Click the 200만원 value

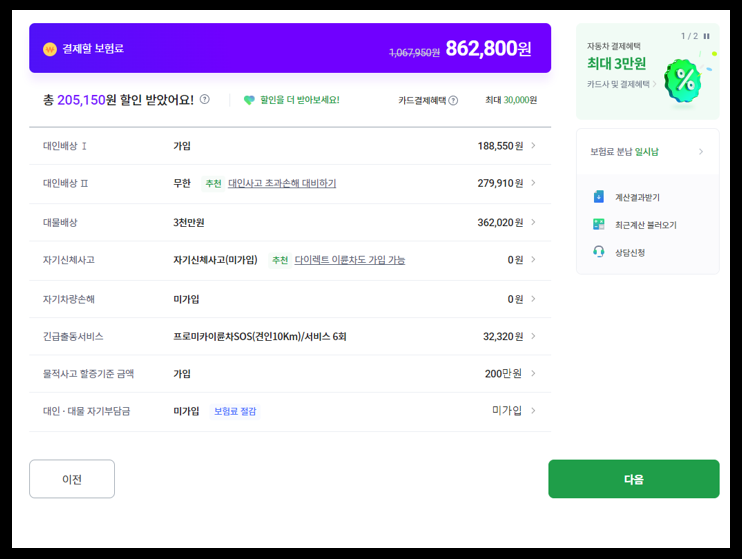tap(503, 374)
